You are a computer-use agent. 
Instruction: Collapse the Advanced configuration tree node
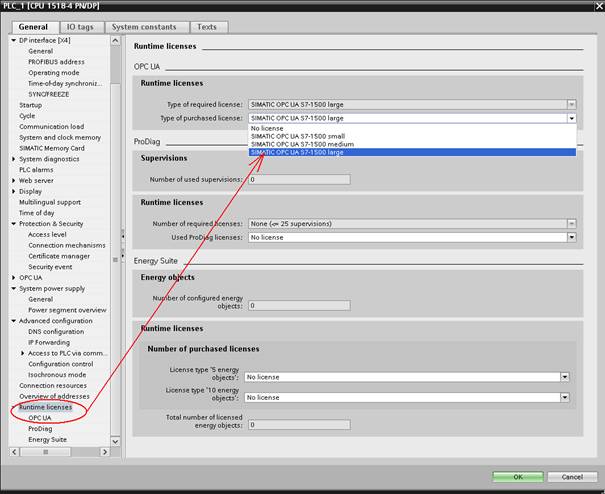(14, 321)
